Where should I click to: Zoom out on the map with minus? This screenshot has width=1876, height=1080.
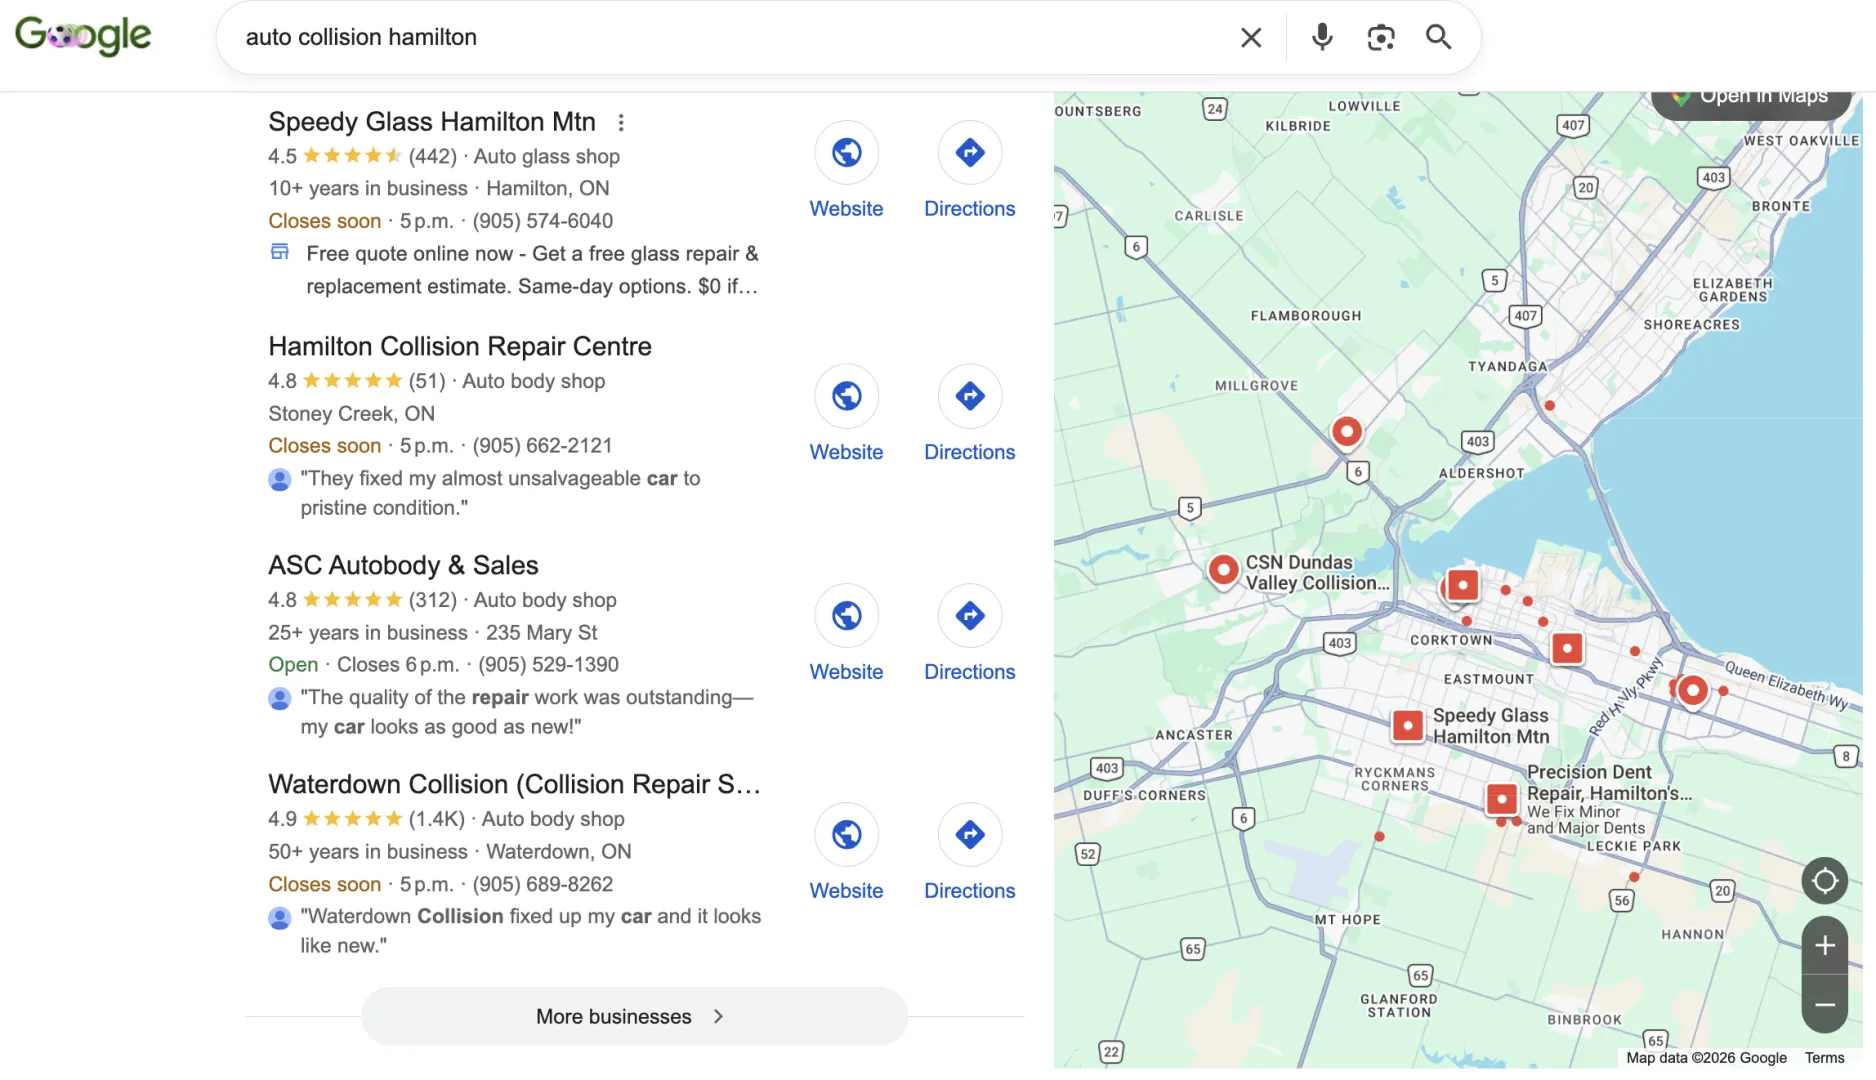[1825, 1004]
